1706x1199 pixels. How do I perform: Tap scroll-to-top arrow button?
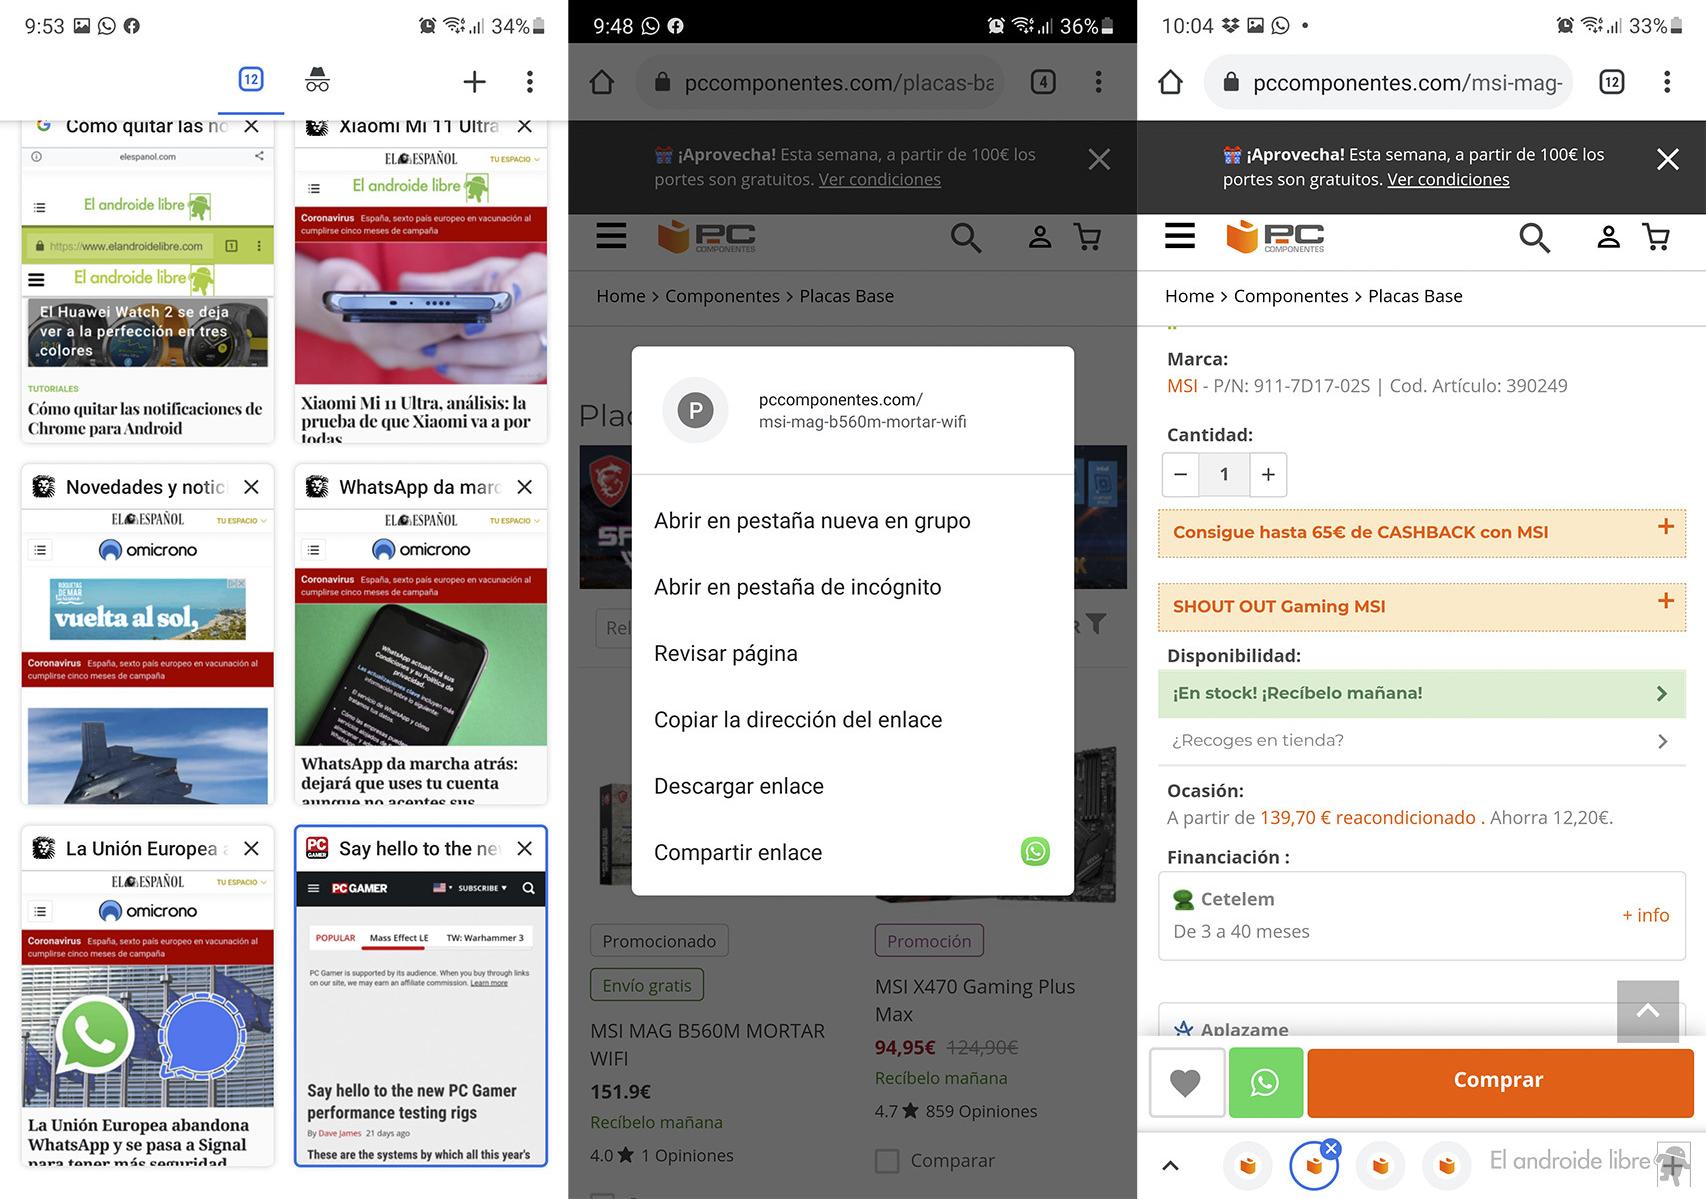pos(1647,1011)
